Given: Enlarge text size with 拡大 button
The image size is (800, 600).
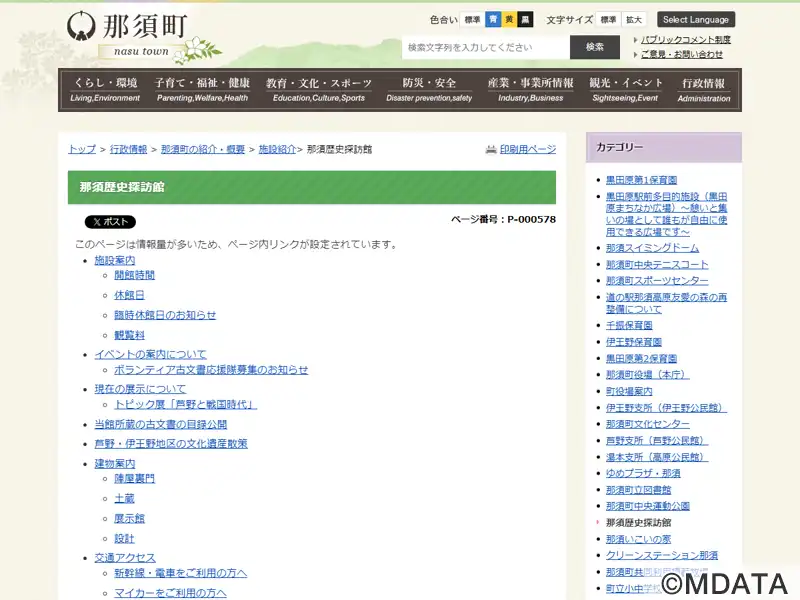Looking at the screenshot, I should pyautogui.click(x=634, y=19).
